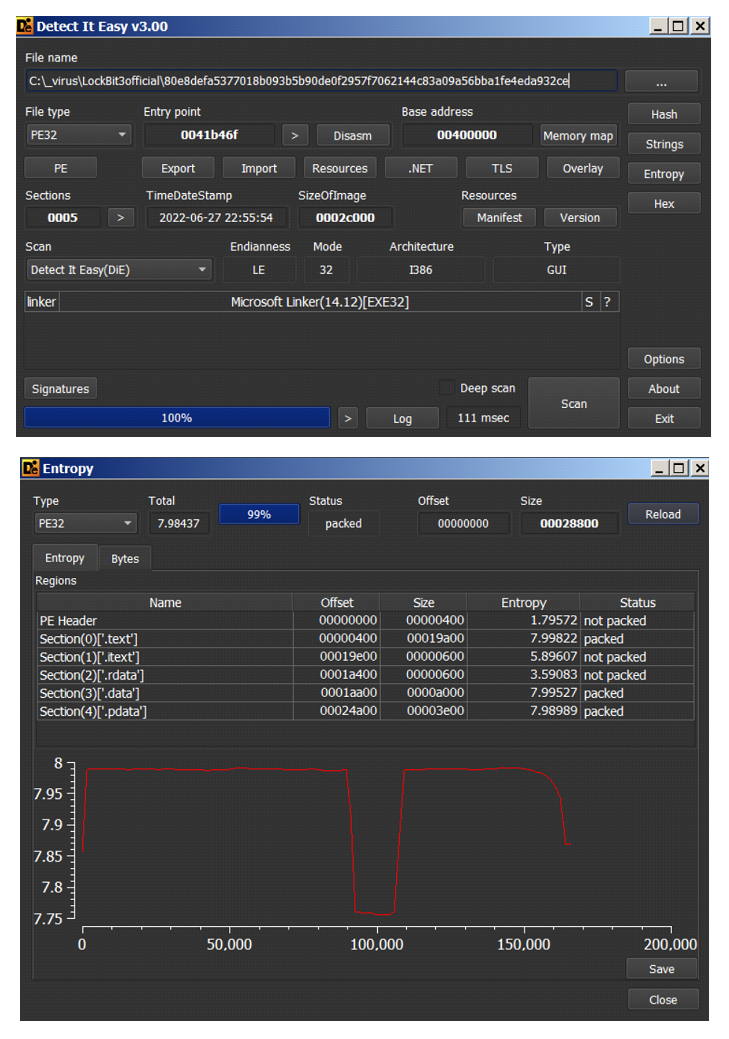Open the Memory map view
This screenshot has width=729, height=1039.
[x=577, y=136]
